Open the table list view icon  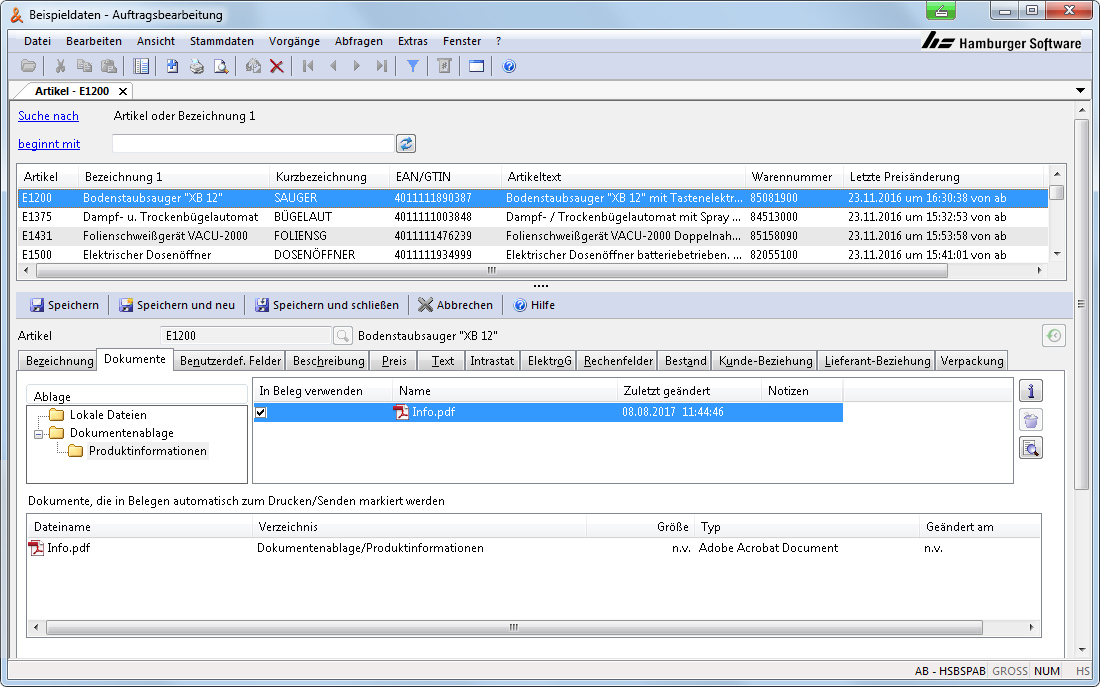pos(141,67)
